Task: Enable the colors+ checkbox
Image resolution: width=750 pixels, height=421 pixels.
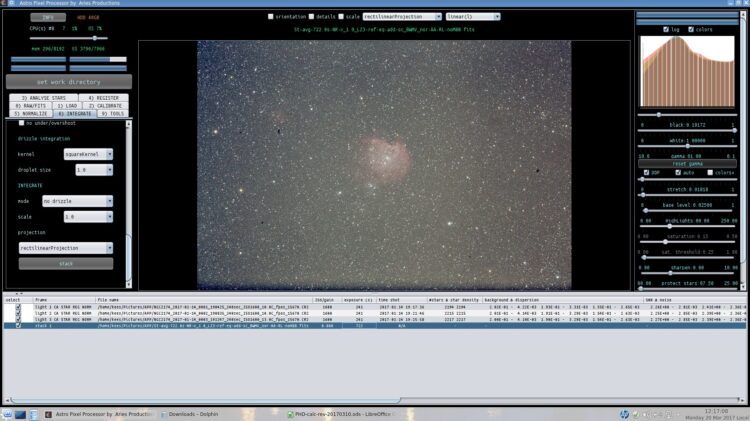Action: (x=710, y=172)
